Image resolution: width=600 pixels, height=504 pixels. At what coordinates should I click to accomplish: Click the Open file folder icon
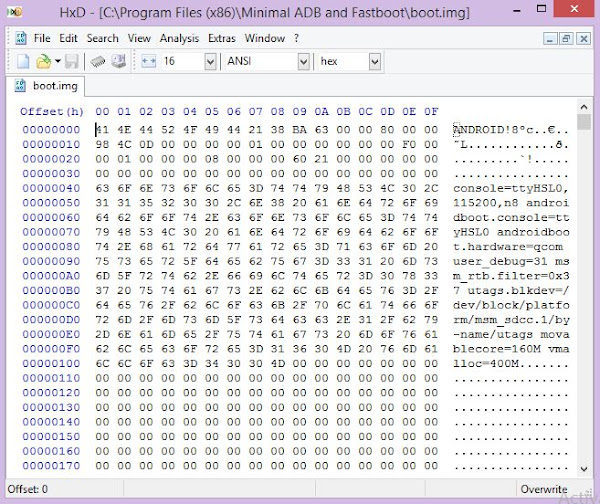point(43,61)
